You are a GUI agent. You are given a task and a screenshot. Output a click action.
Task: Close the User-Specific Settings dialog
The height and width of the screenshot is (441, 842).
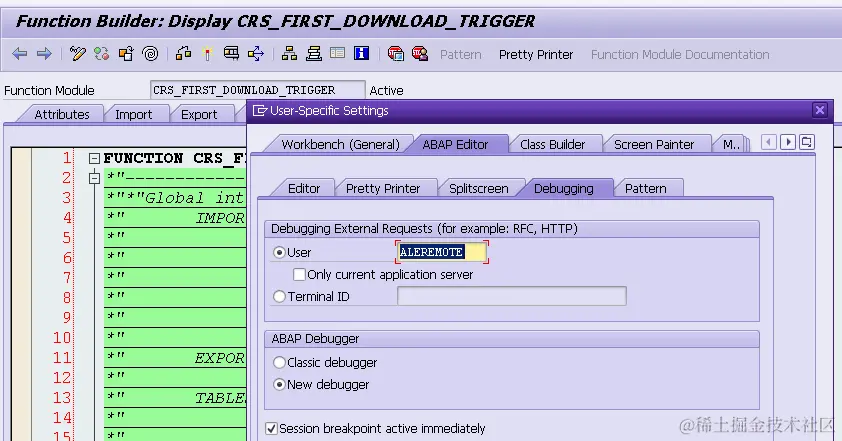coord(819,110)
